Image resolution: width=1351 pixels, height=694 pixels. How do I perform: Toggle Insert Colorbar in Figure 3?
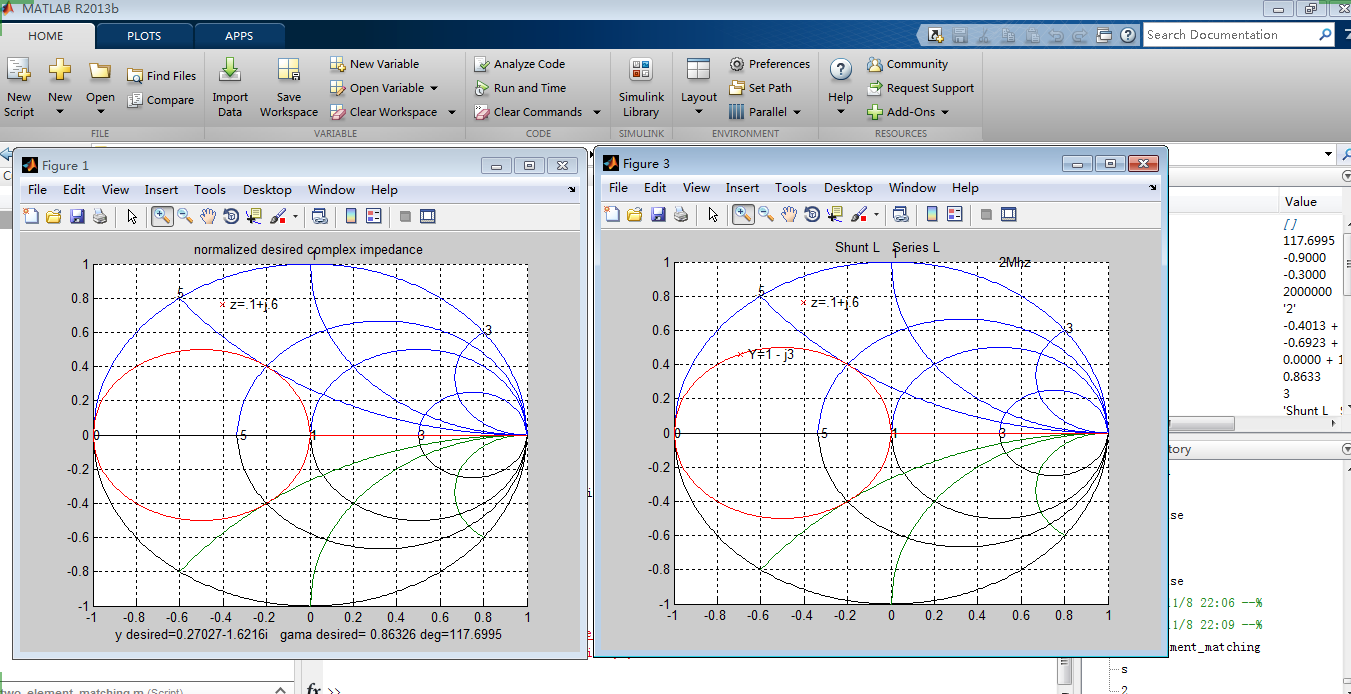pos(932,214)
